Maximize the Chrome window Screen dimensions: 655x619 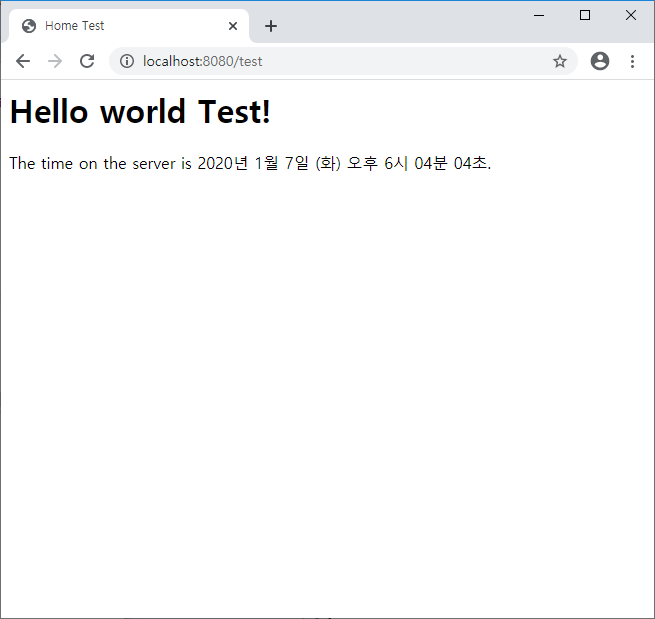(585, 15)
